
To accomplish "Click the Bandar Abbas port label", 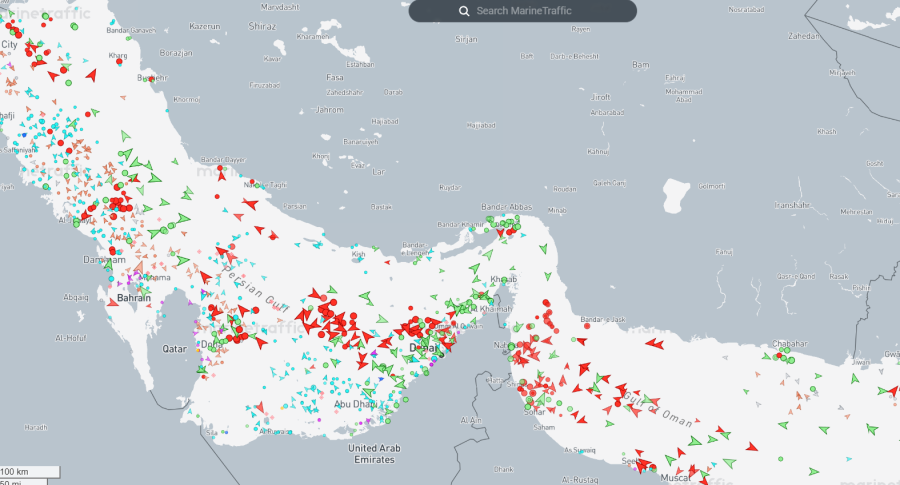I will 503,207.
